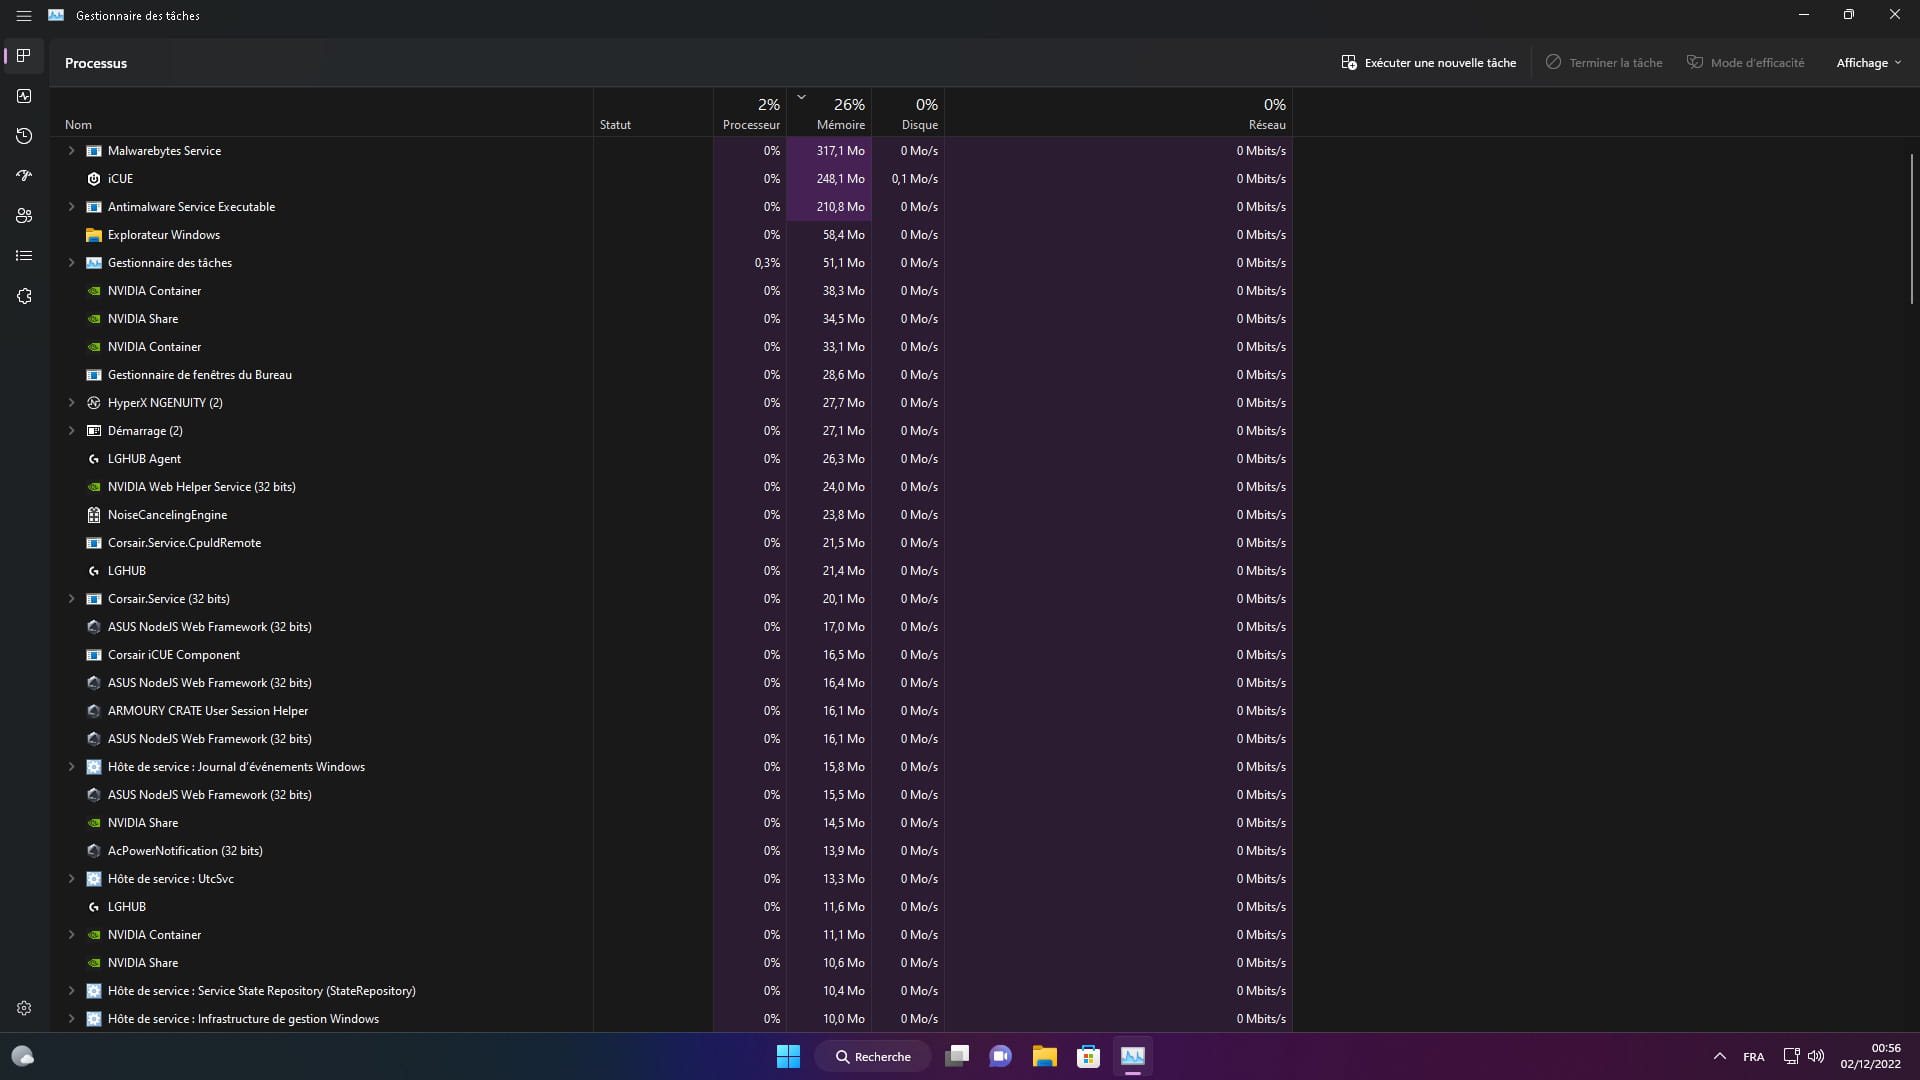The height and width of the screenshot is (1080, 1920).
Task: Expand Hôte de service : Journal d'événements Windows
Action: 71,767
